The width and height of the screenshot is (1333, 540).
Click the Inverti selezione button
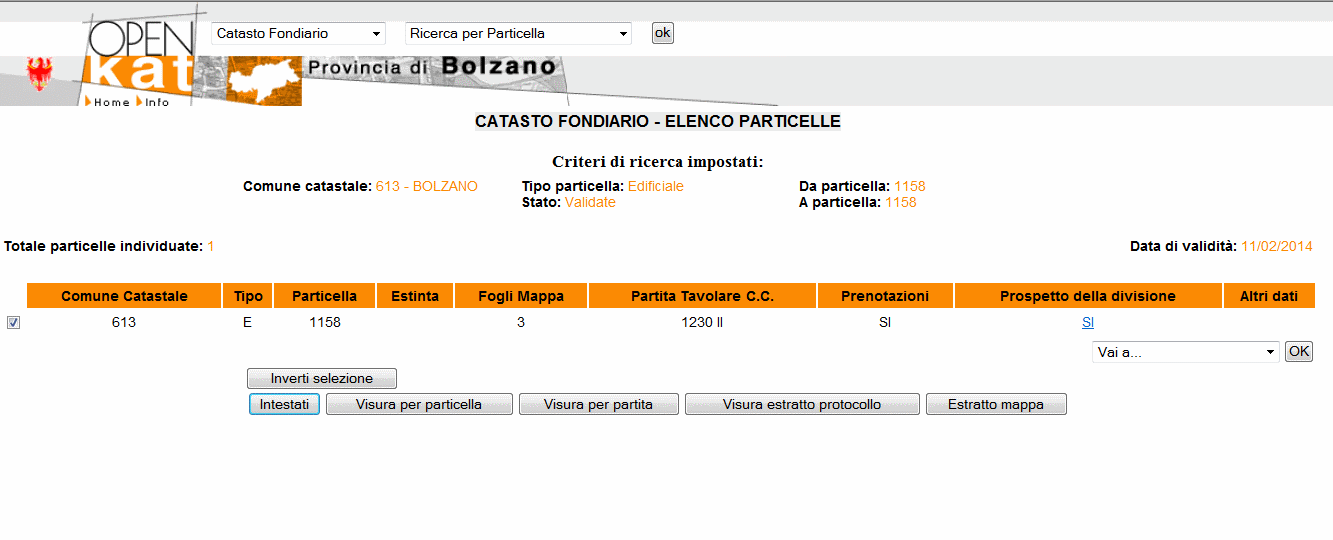321,379
